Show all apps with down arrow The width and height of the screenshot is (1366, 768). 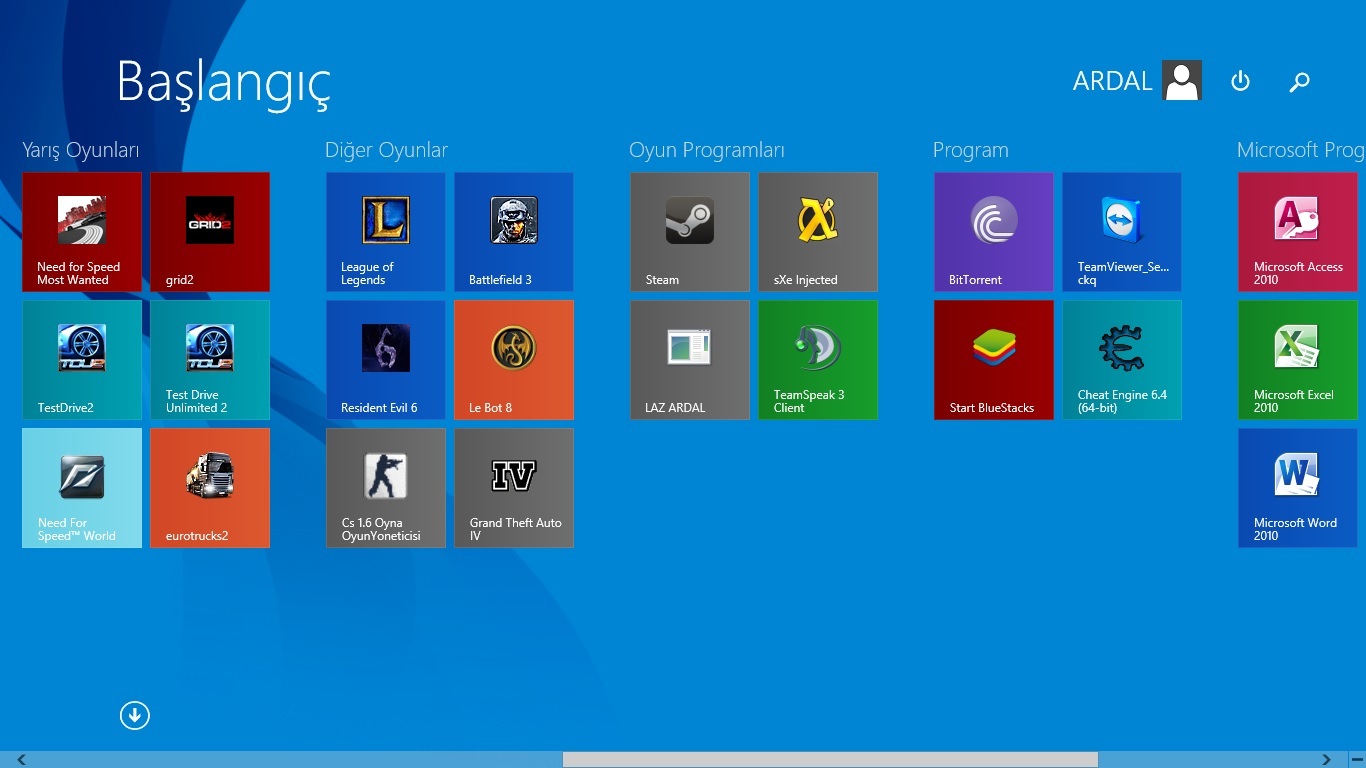pos(135,715)
